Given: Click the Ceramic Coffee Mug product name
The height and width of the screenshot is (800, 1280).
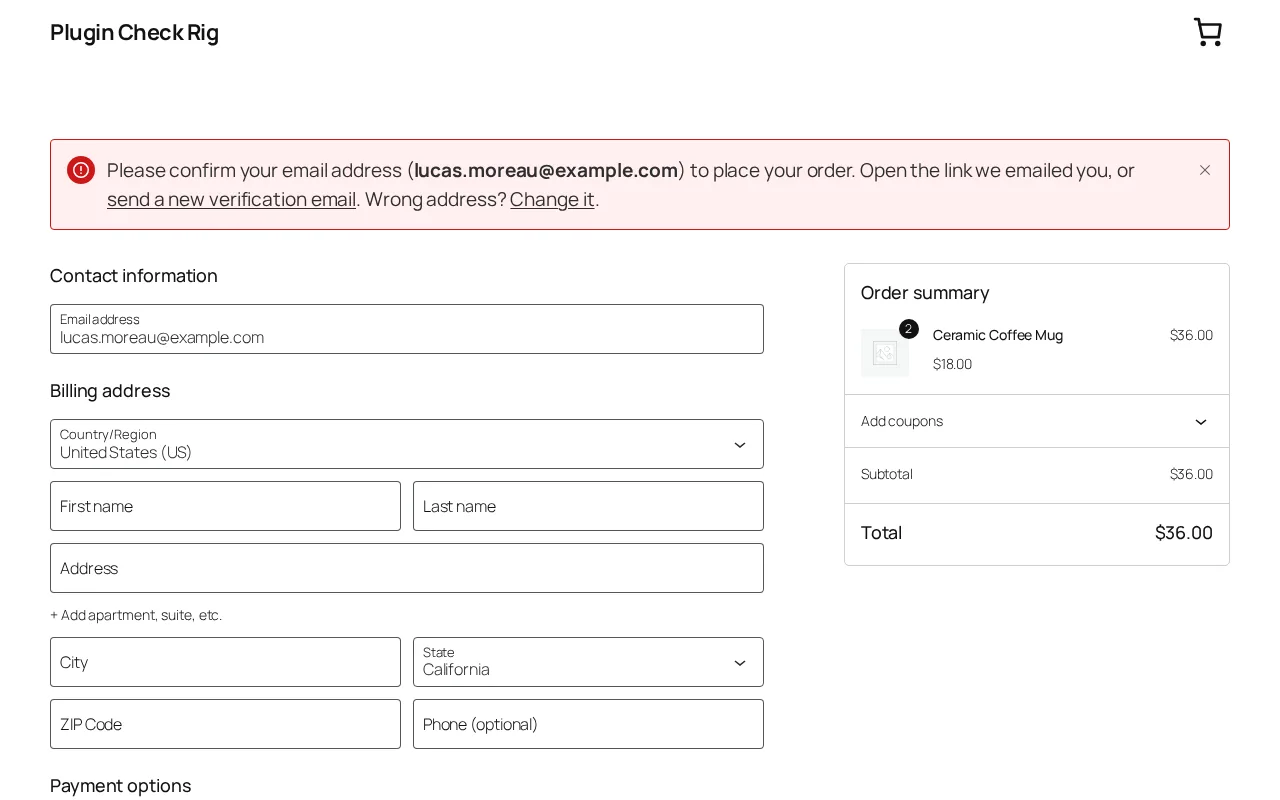Looking at the screenshot, I should (998, 335).
